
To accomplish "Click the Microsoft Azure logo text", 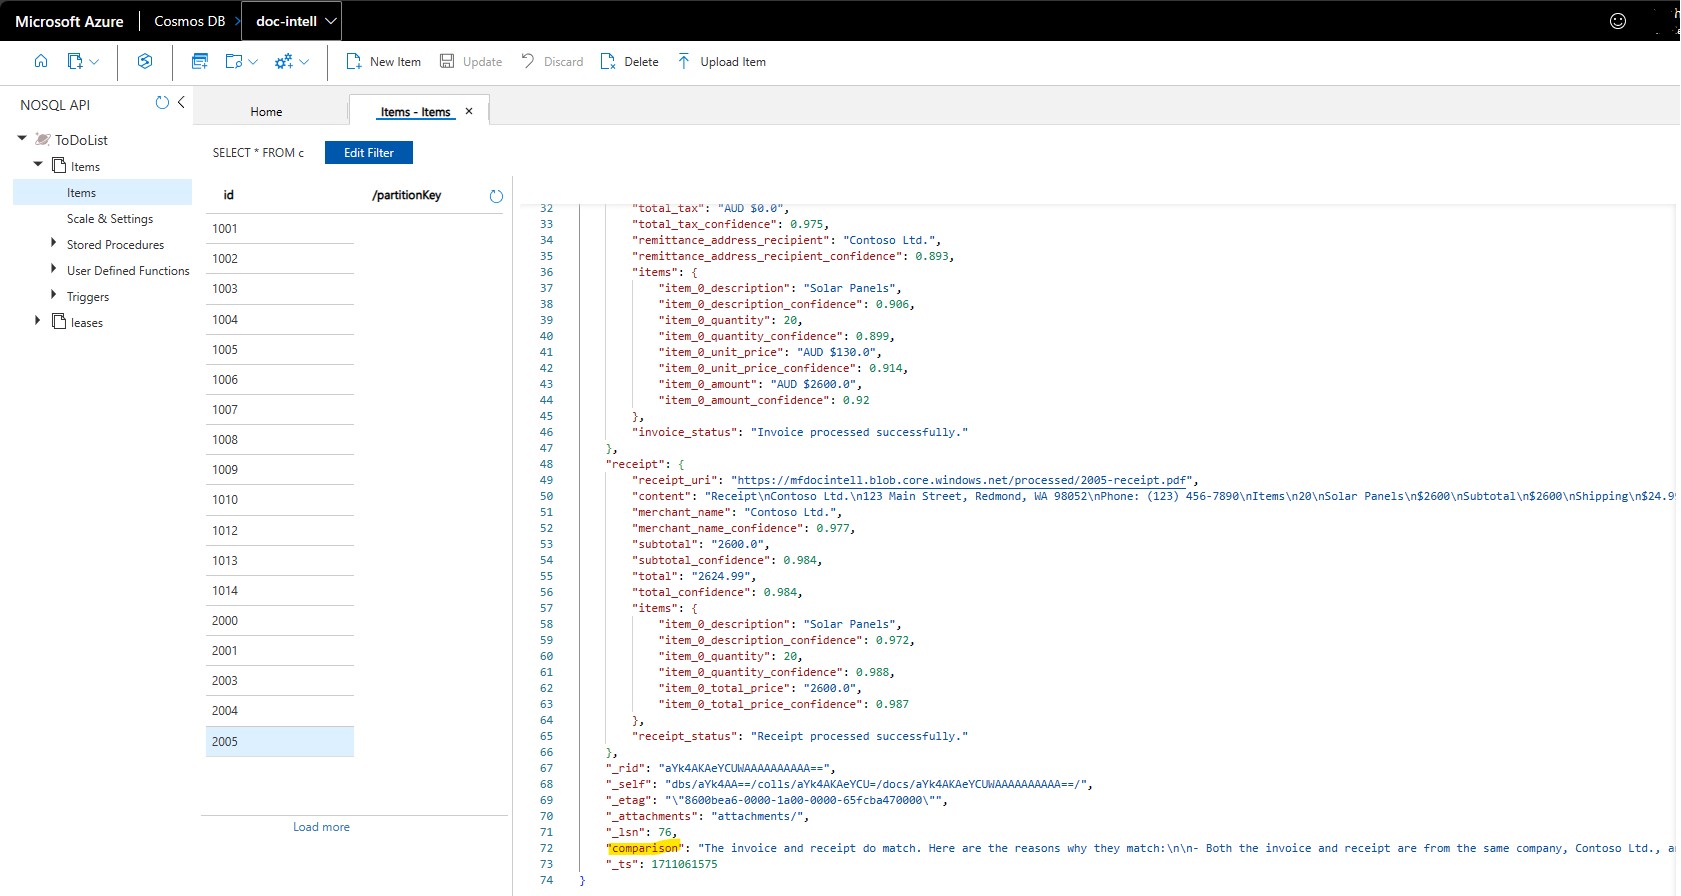I will tap(69, 21).
